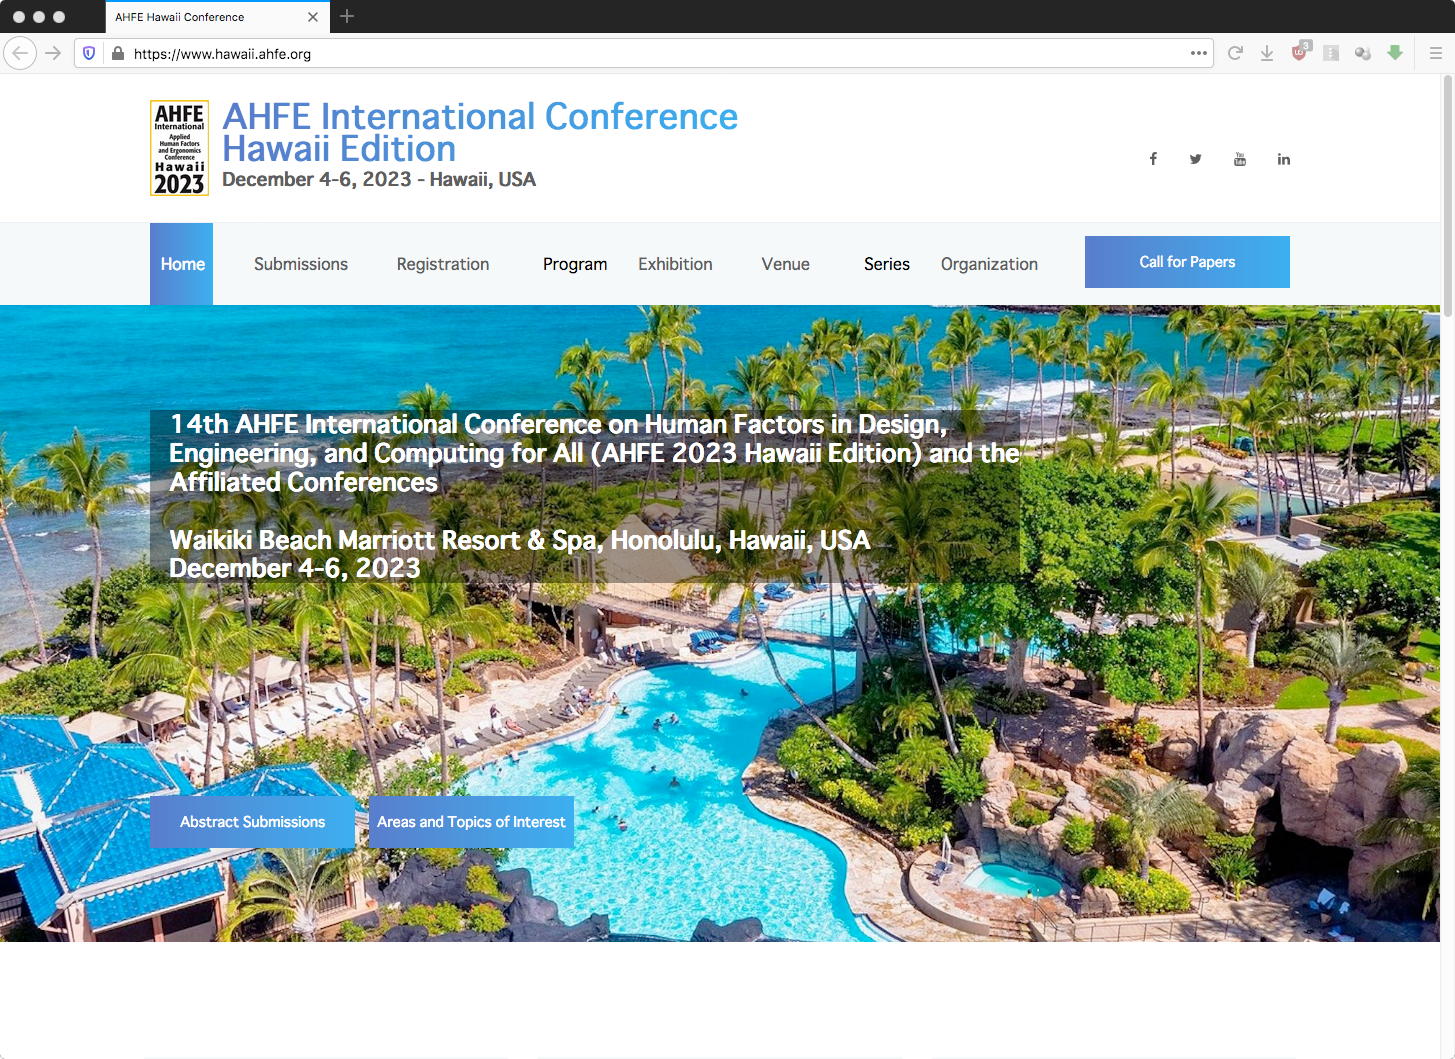
Task: Select the Exhibition menu item
Action: (675, 264)
